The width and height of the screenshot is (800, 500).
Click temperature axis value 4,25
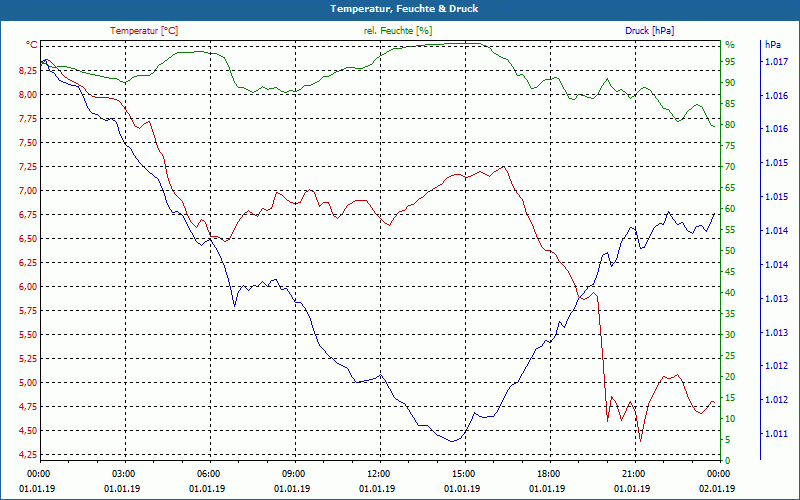pyautogui.click(x=28, y=455)
